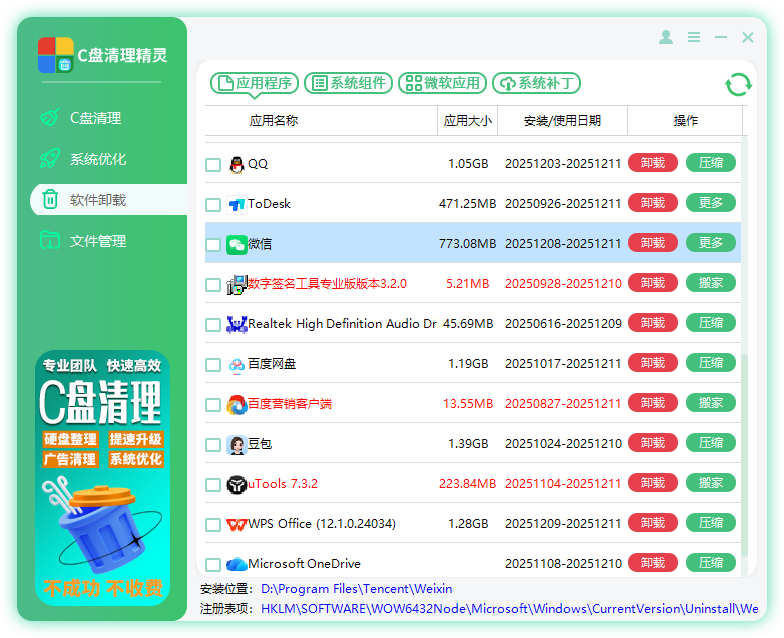Image resolution: width=784 pixels, height=638 pixels.
Task: Switch to 系统组件 tab
Action: pyautogui.click(x=348, y=83)
